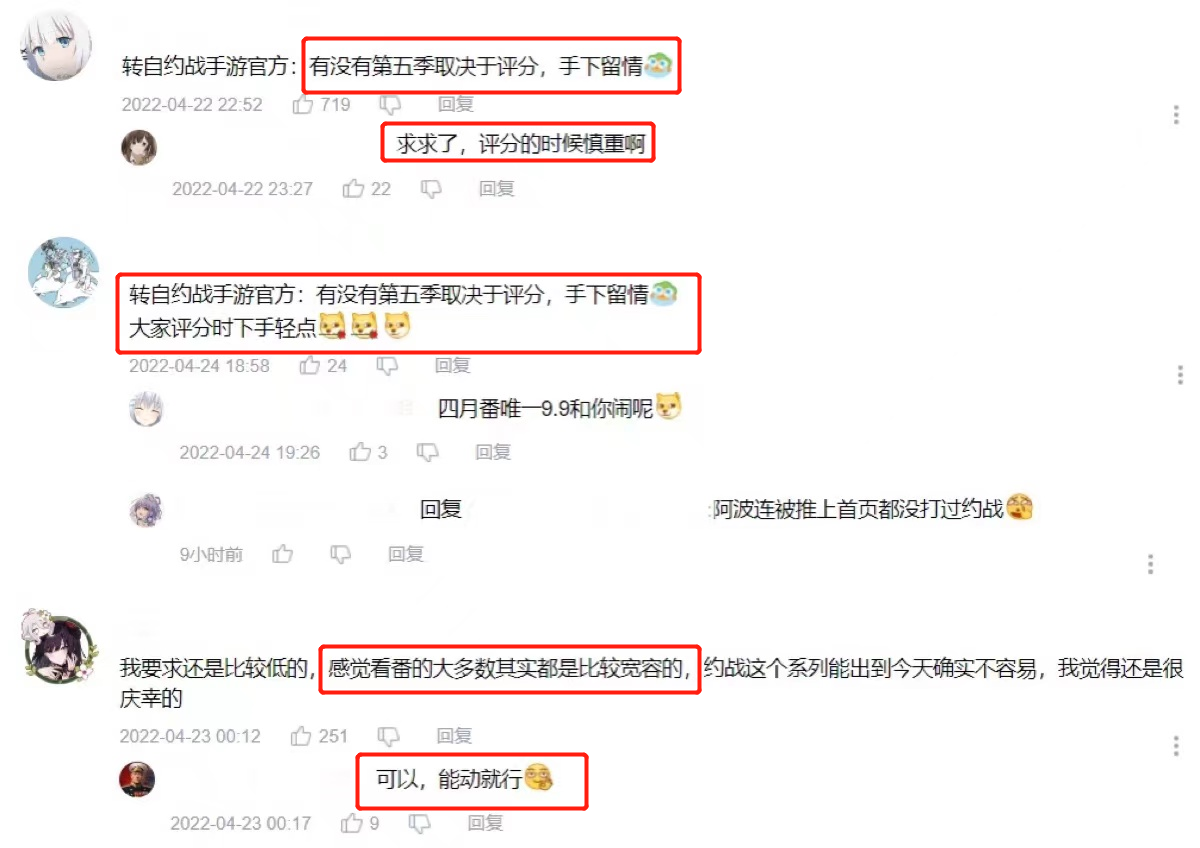The width and height of the screenshot is (1200, 848).
Task: Like the reply posted 9小时前
Action: point(283,553)
